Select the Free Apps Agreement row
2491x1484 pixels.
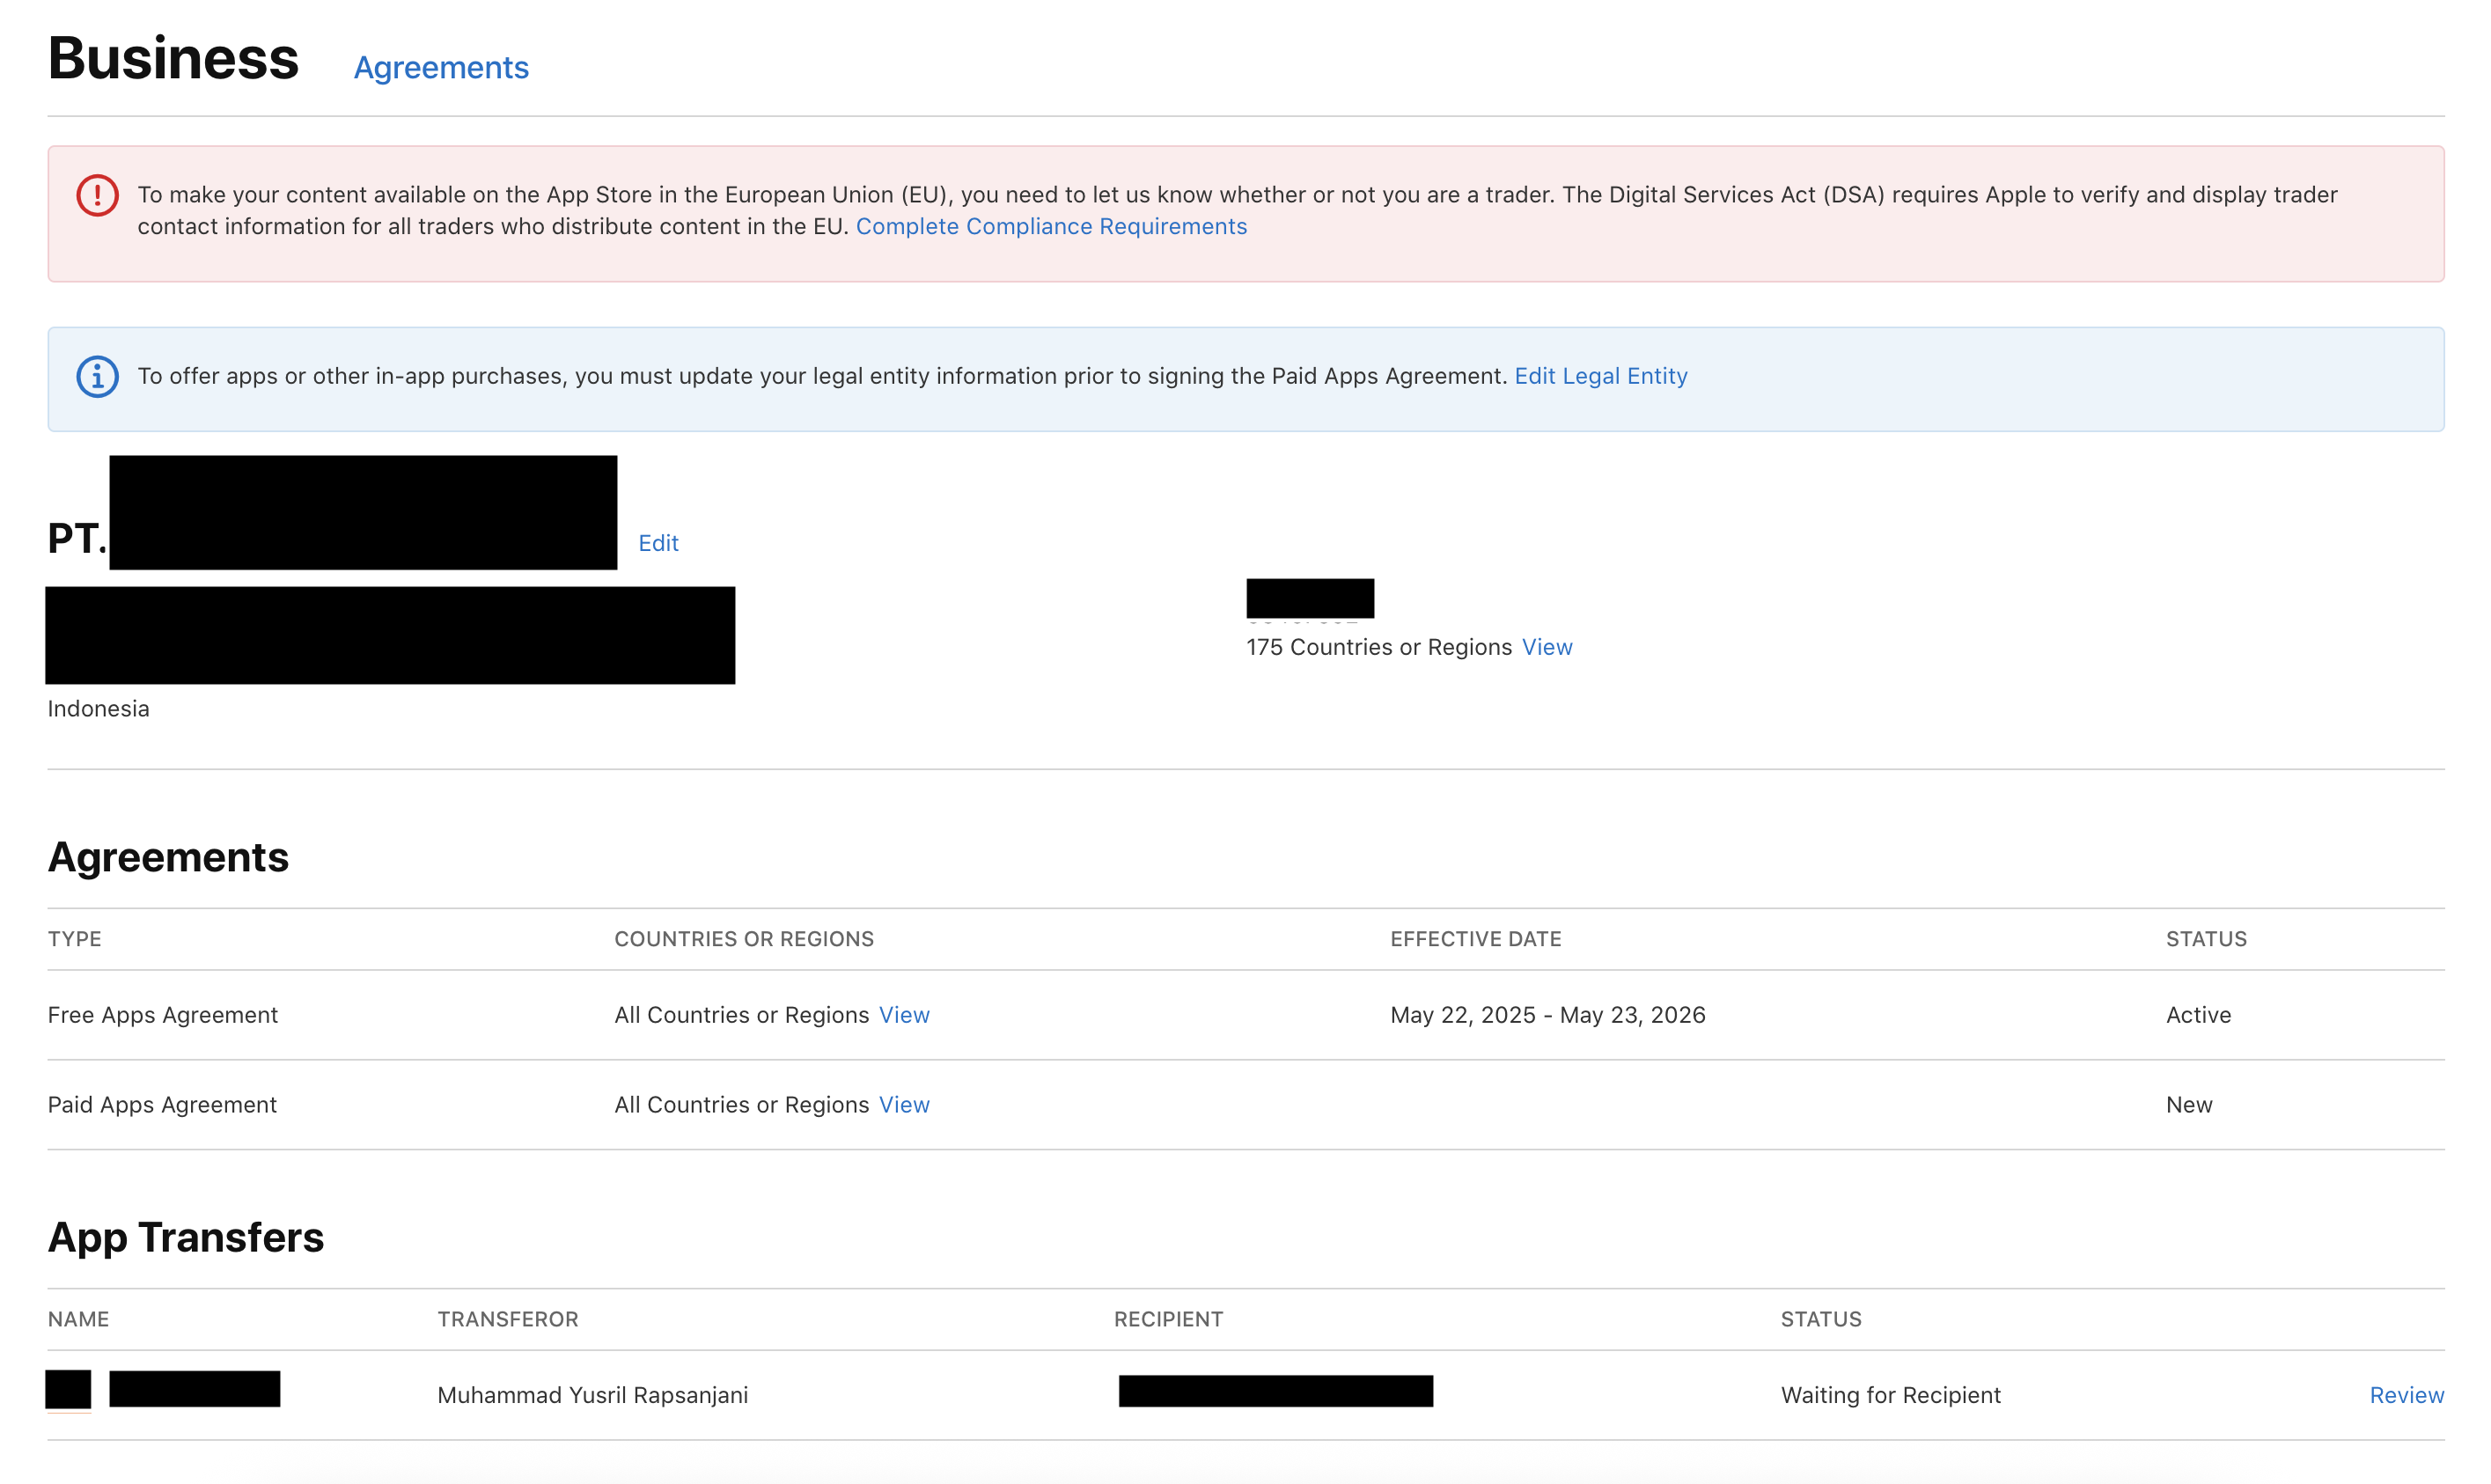pyautogui.click(x=163, y=1015)
